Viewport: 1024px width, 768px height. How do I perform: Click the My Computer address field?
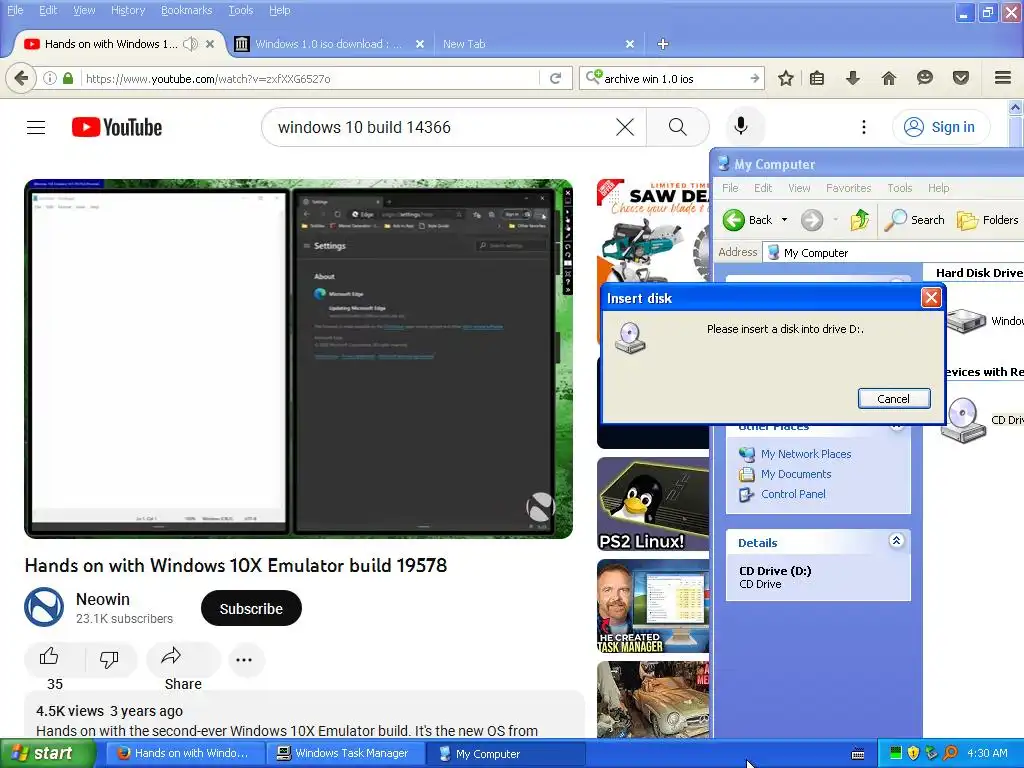click(895, 253)
